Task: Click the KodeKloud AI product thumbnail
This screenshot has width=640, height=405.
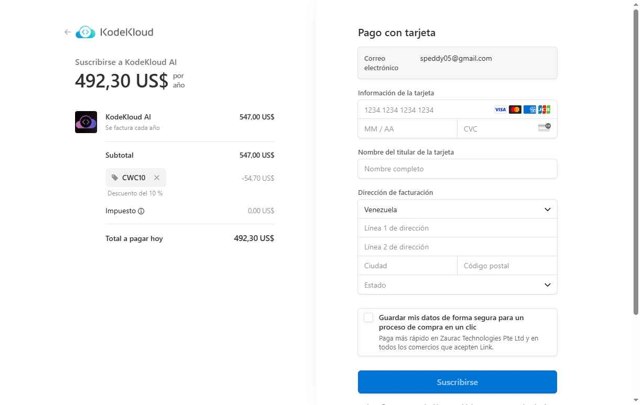Action: pyautogui.click(x=85, y=122)
